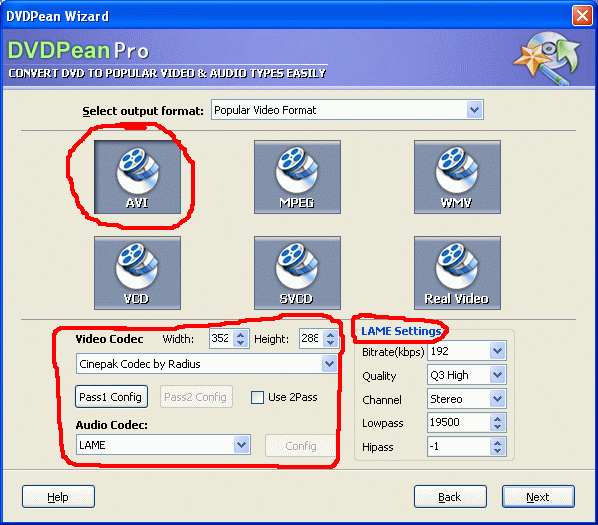
Task: Click the Pass1 Config button
Action: click(x=111, y=397)
